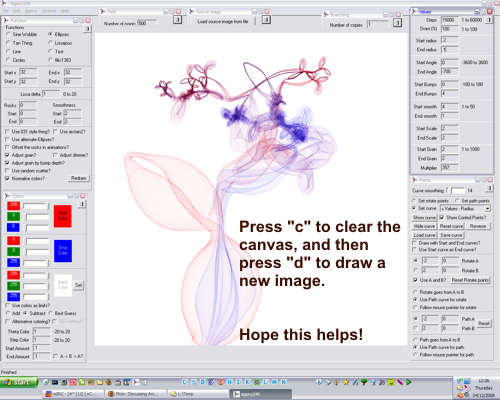Click the Save curve button
The image size is (500, 400).
(451, 235)
